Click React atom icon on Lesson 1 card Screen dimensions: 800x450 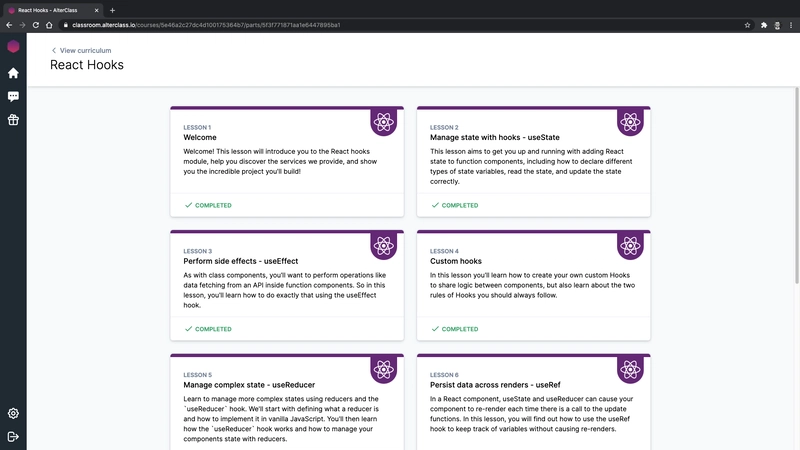(384, 122)
